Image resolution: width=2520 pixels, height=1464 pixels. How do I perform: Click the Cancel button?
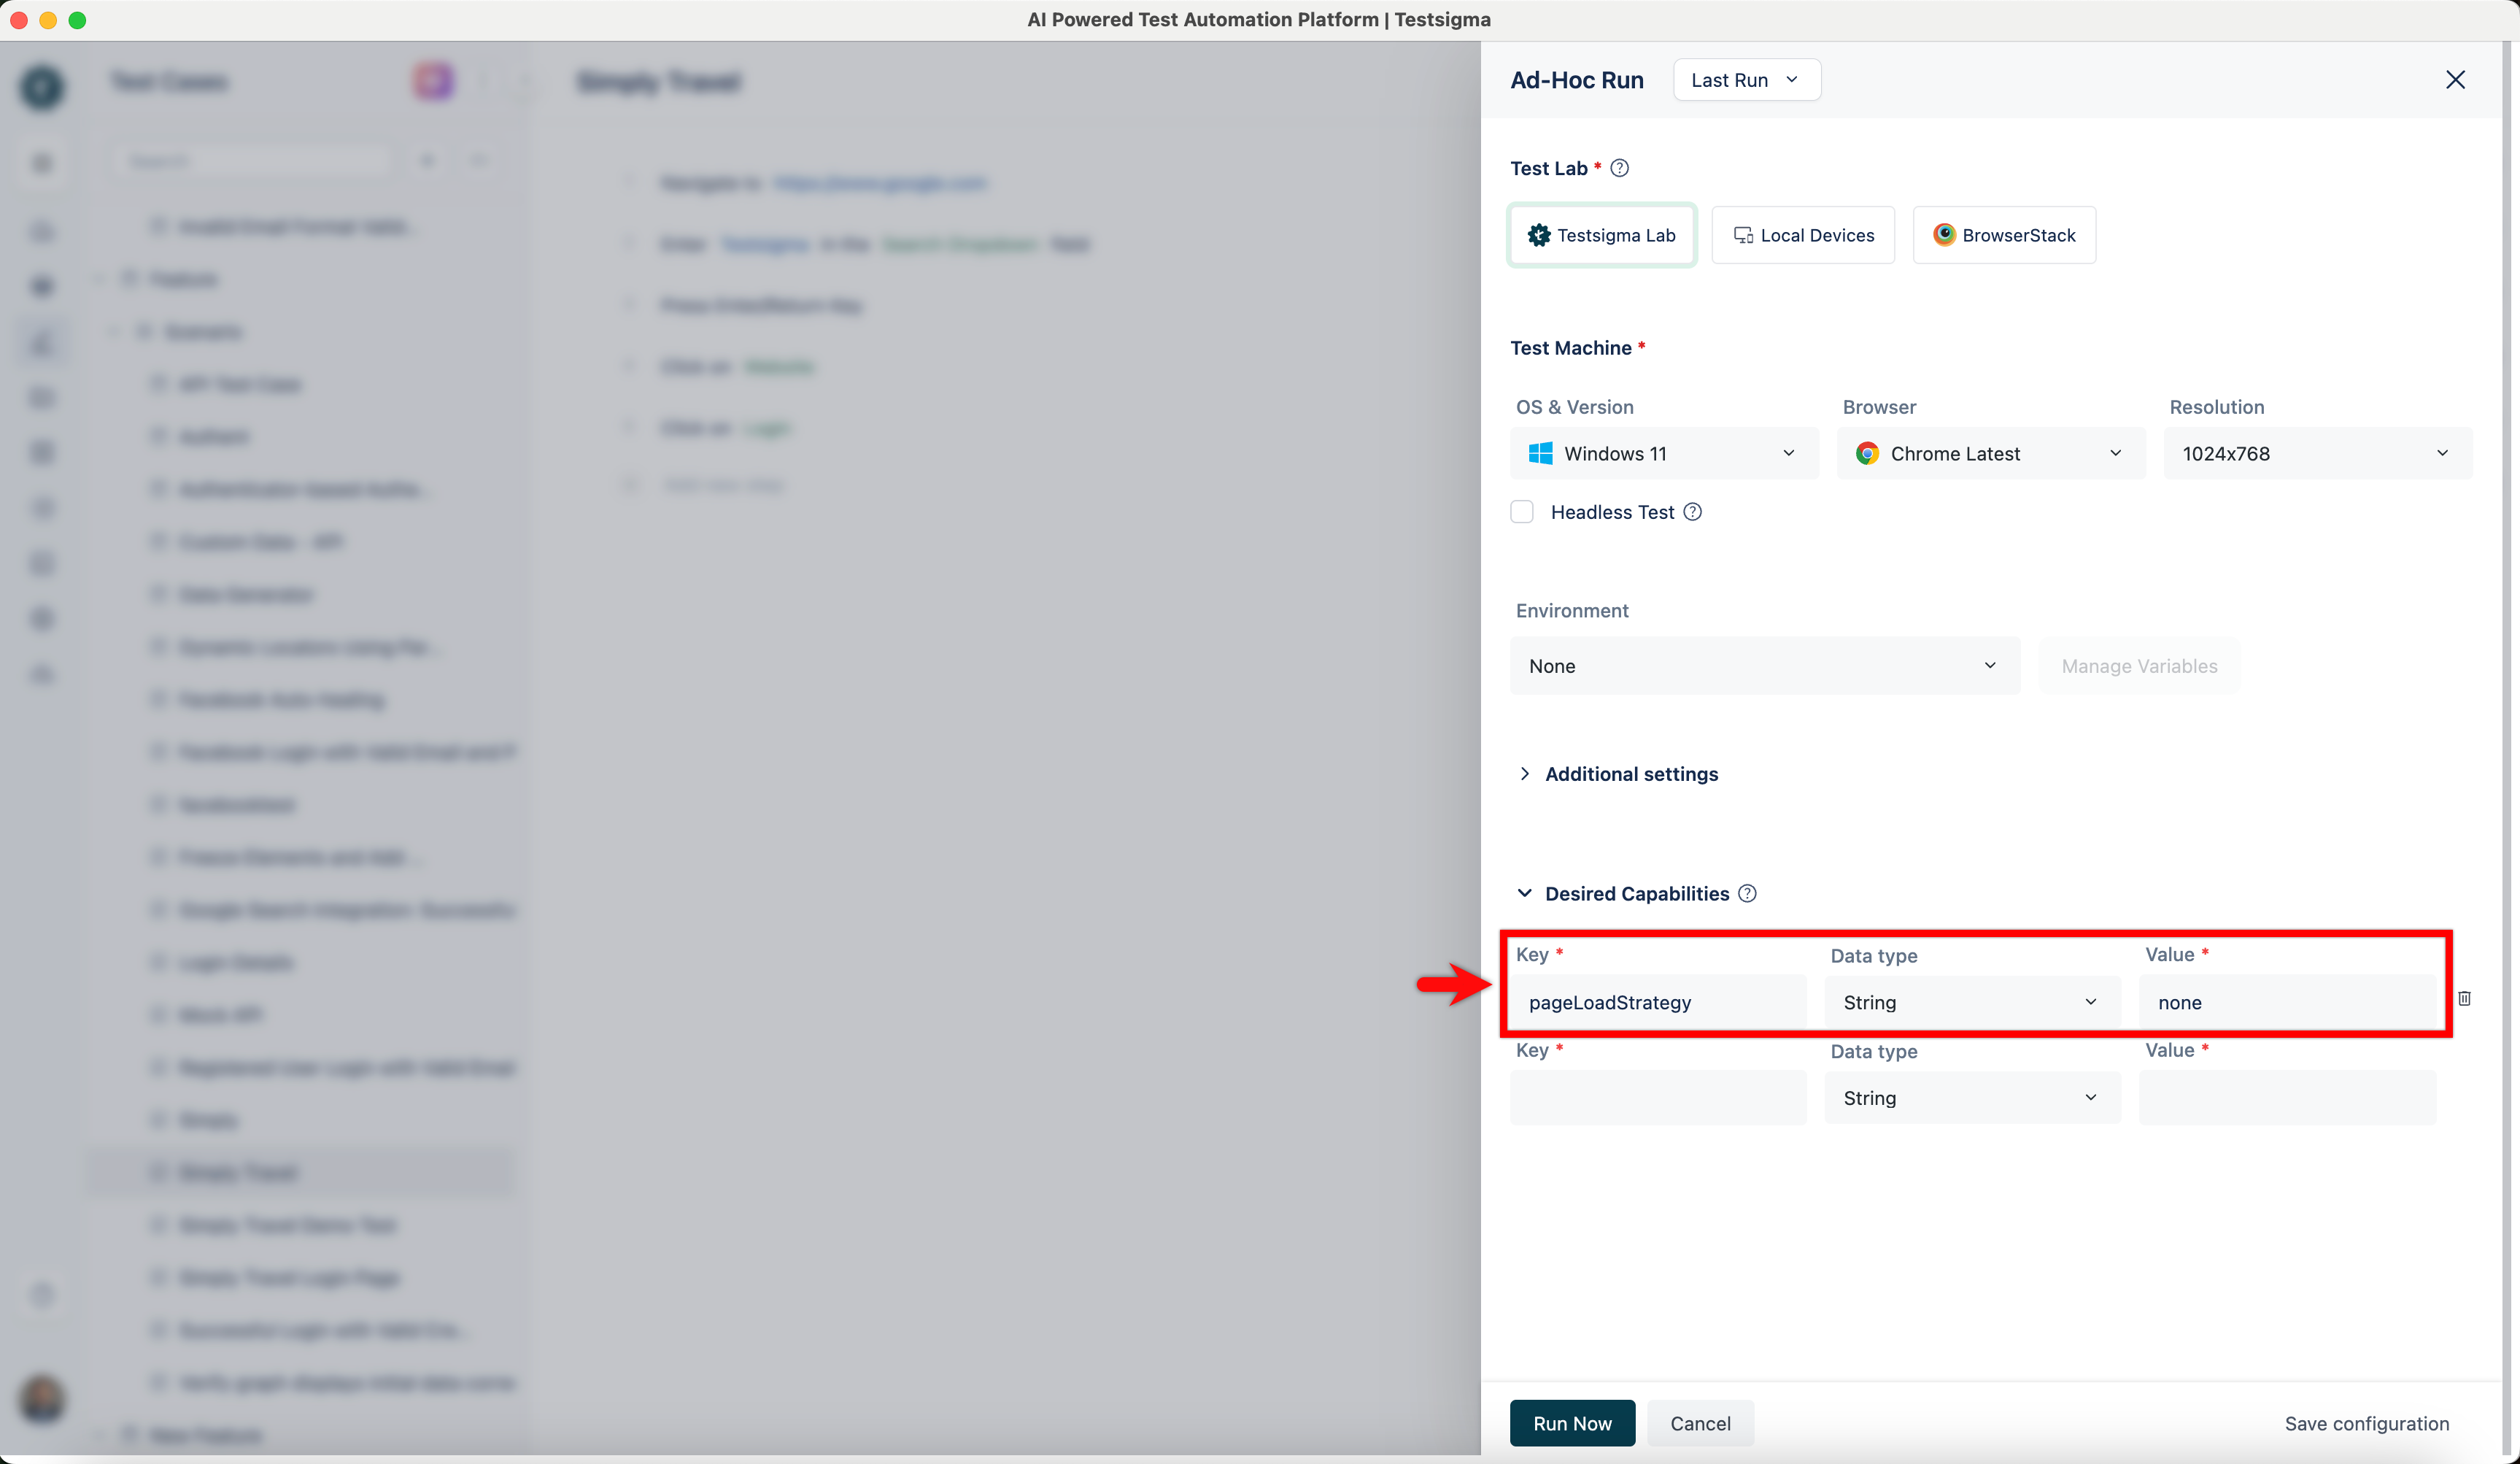pos(1699,1423)
